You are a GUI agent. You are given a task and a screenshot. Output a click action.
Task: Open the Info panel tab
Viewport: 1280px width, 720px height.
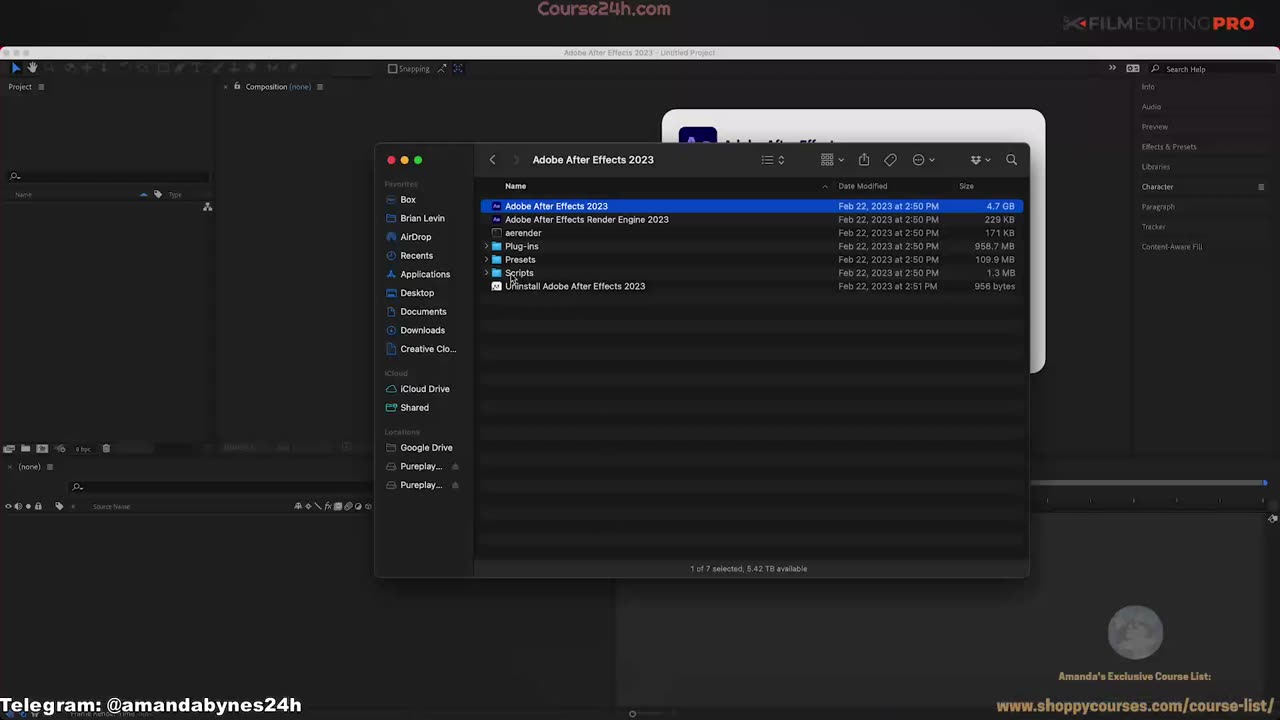pos(1148,87)
